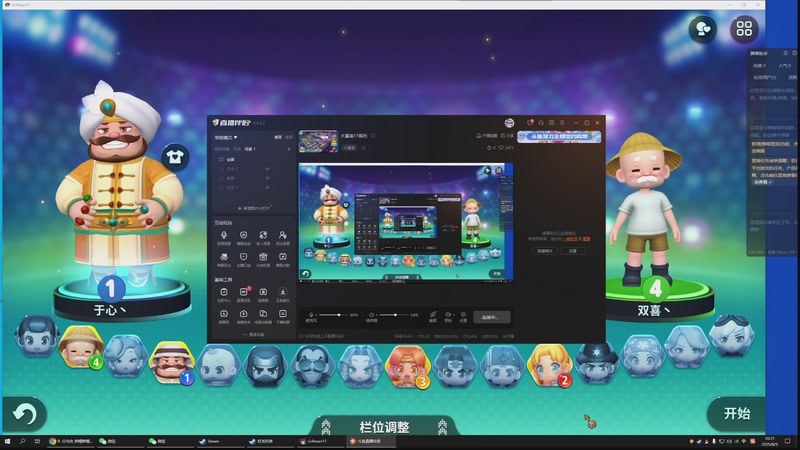Pick the pilot goggles avatar at row end
Viewport: 800px width, 450px height.
732,335
